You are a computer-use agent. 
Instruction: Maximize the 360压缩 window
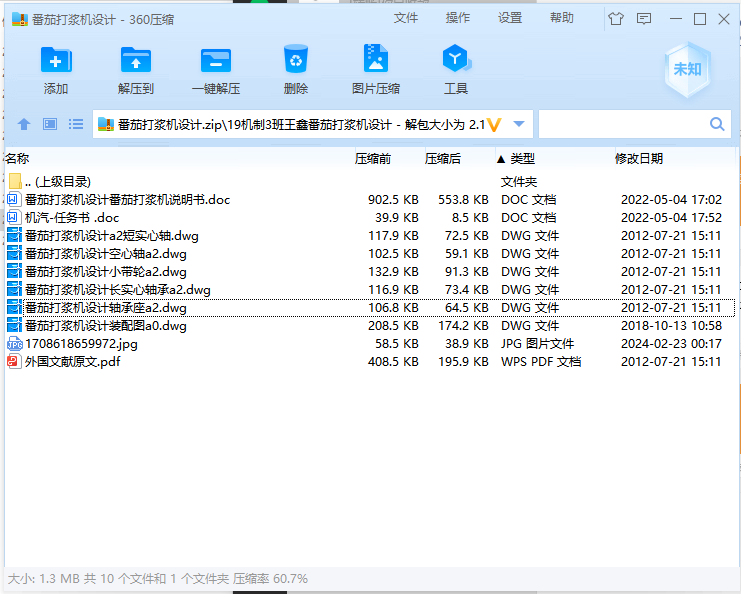point(700,19)
